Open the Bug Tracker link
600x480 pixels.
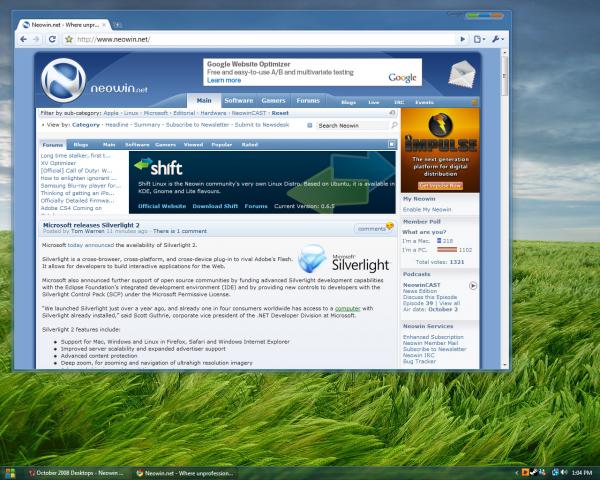[419, 361]
